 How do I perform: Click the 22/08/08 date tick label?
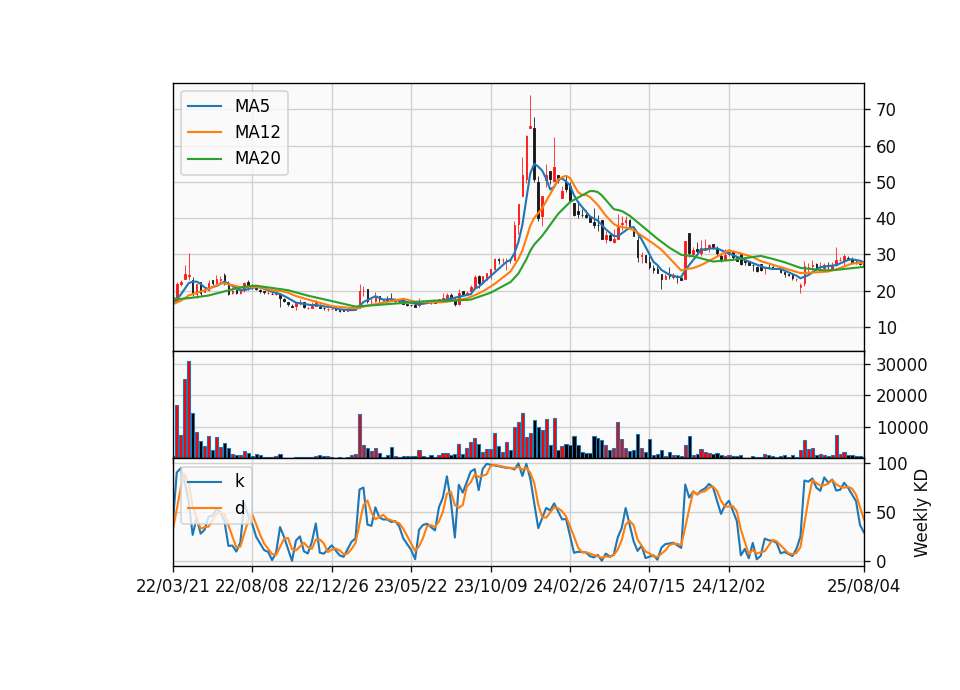(252, 587)
